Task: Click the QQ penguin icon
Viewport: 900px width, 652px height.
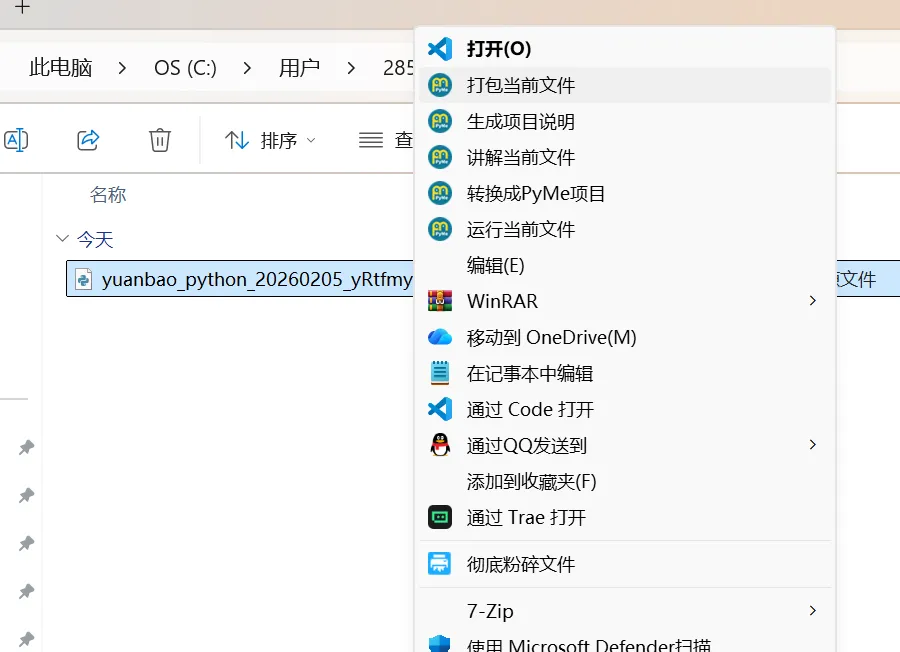Action: 440,445
